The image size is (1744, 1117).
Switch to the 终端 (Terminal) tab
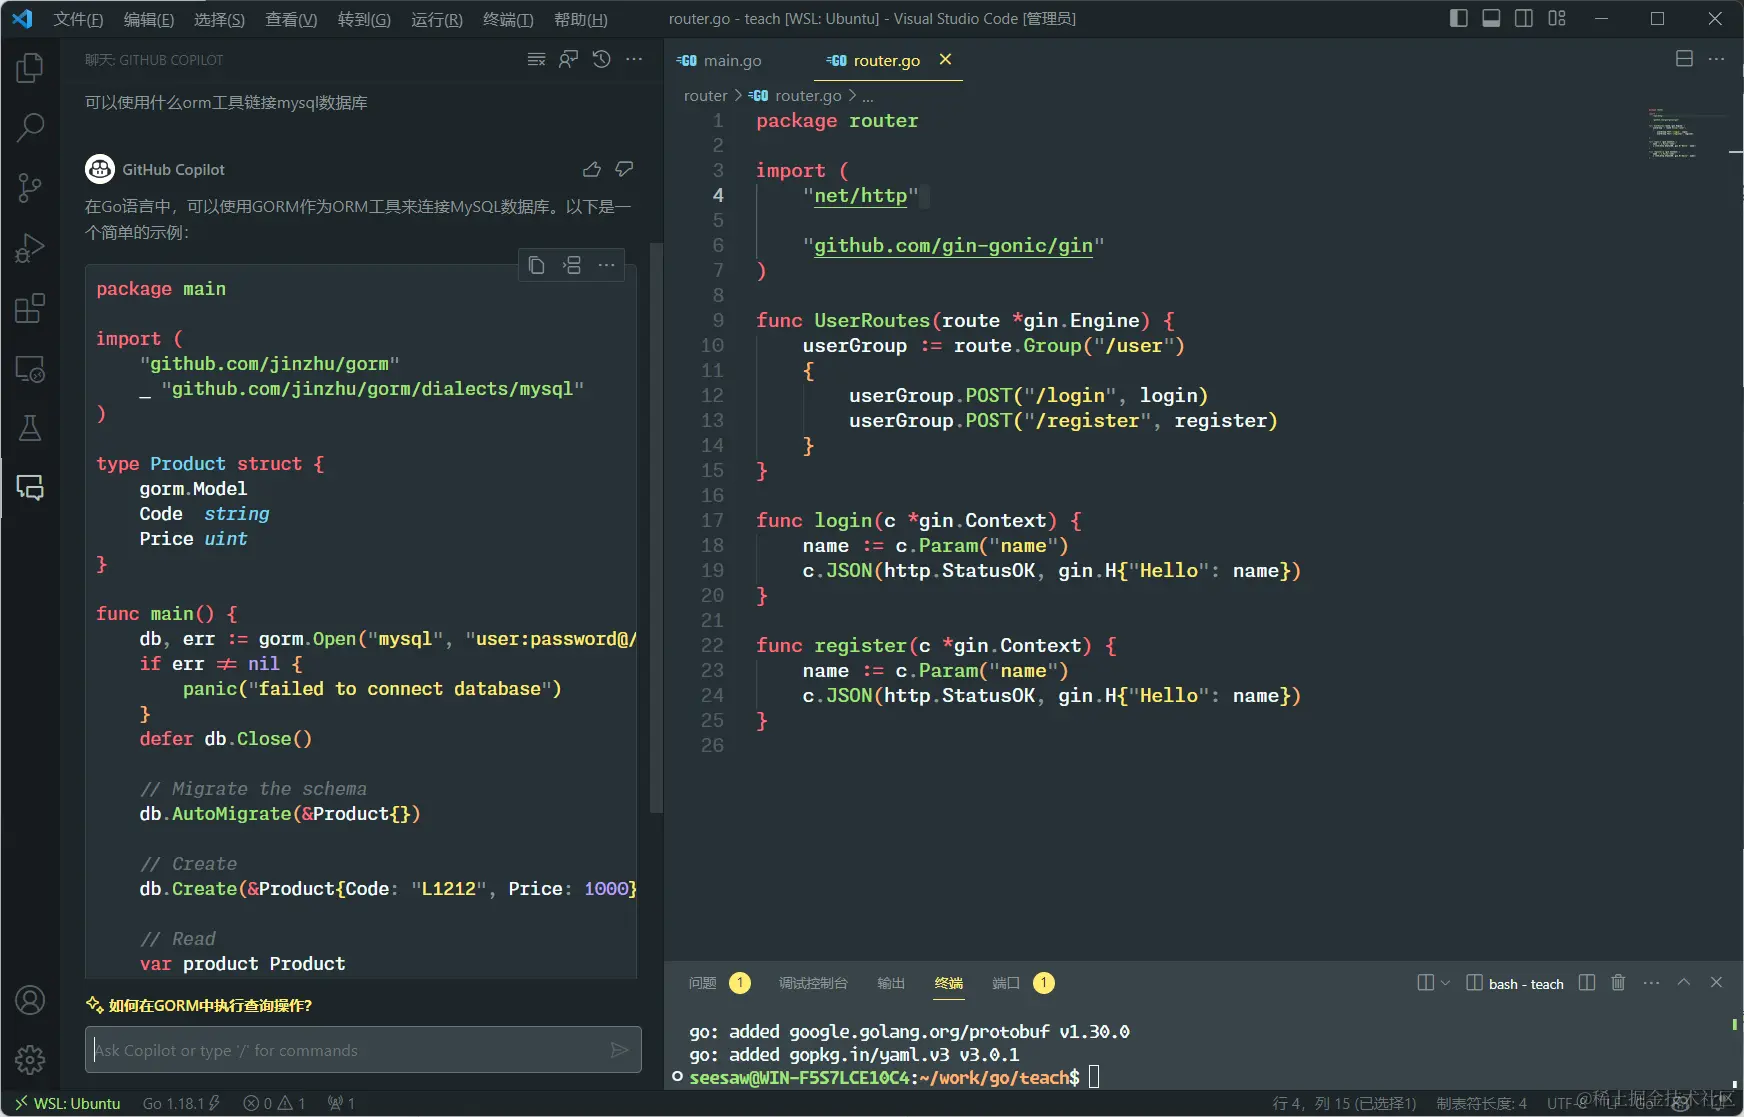(x=949, y=983)
